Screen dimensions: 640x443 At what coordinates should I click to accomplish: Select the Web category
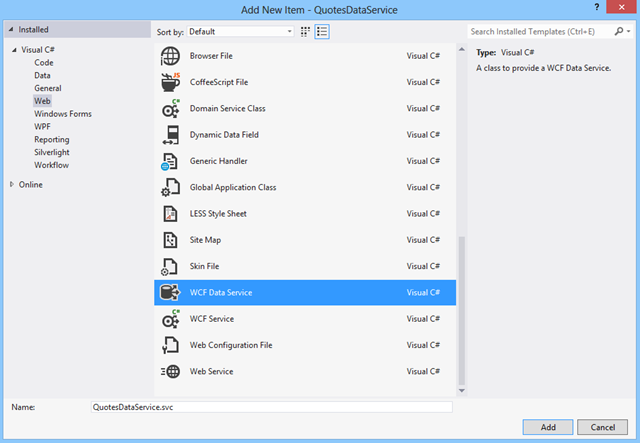click(x=42, y=101)
